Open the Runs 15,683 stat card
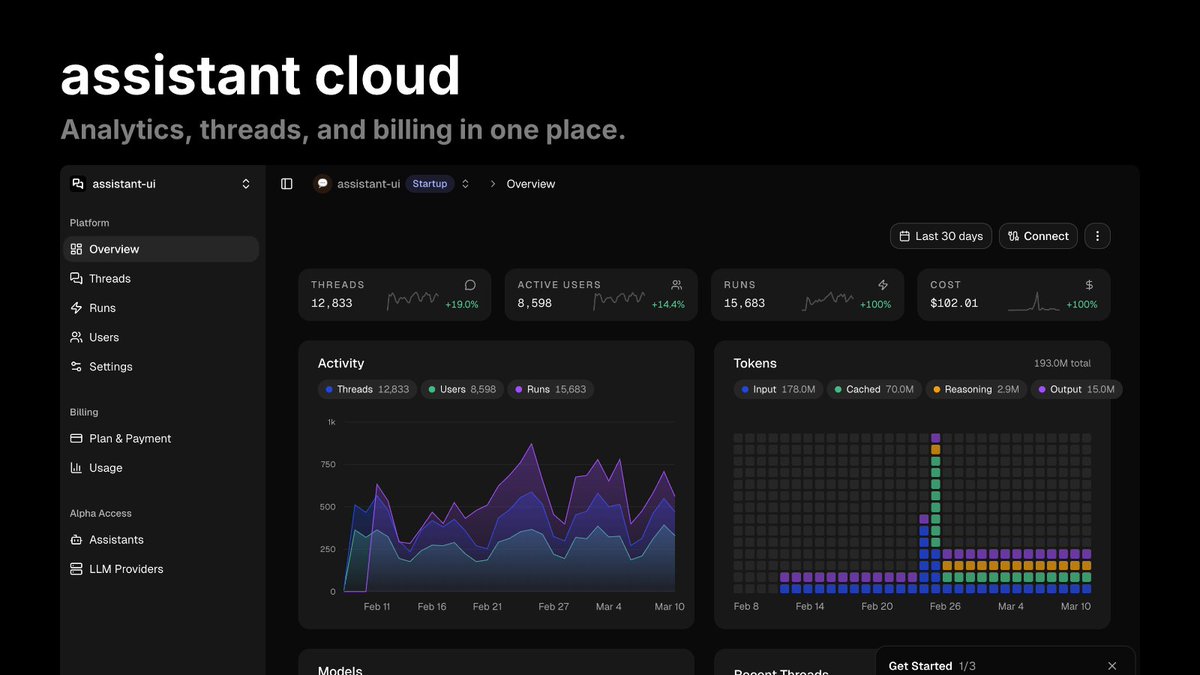This screenshot has width=1200, height=675. [x=808, y=295]
